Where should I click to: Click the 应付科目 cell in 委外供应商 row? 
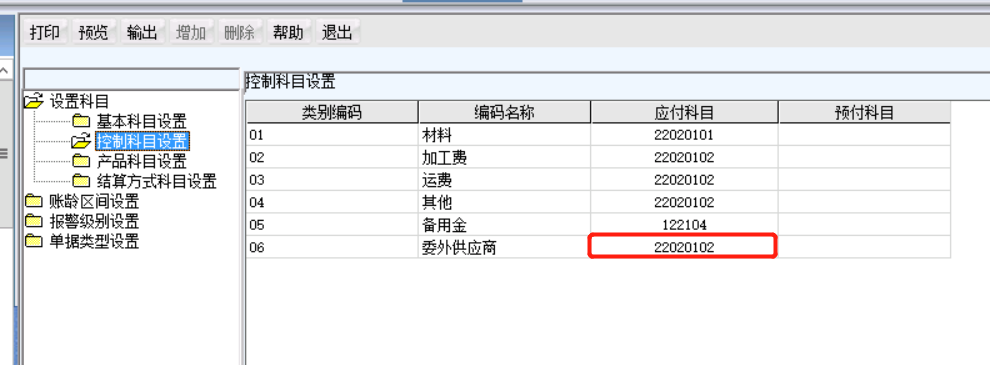tap(684, 247)
